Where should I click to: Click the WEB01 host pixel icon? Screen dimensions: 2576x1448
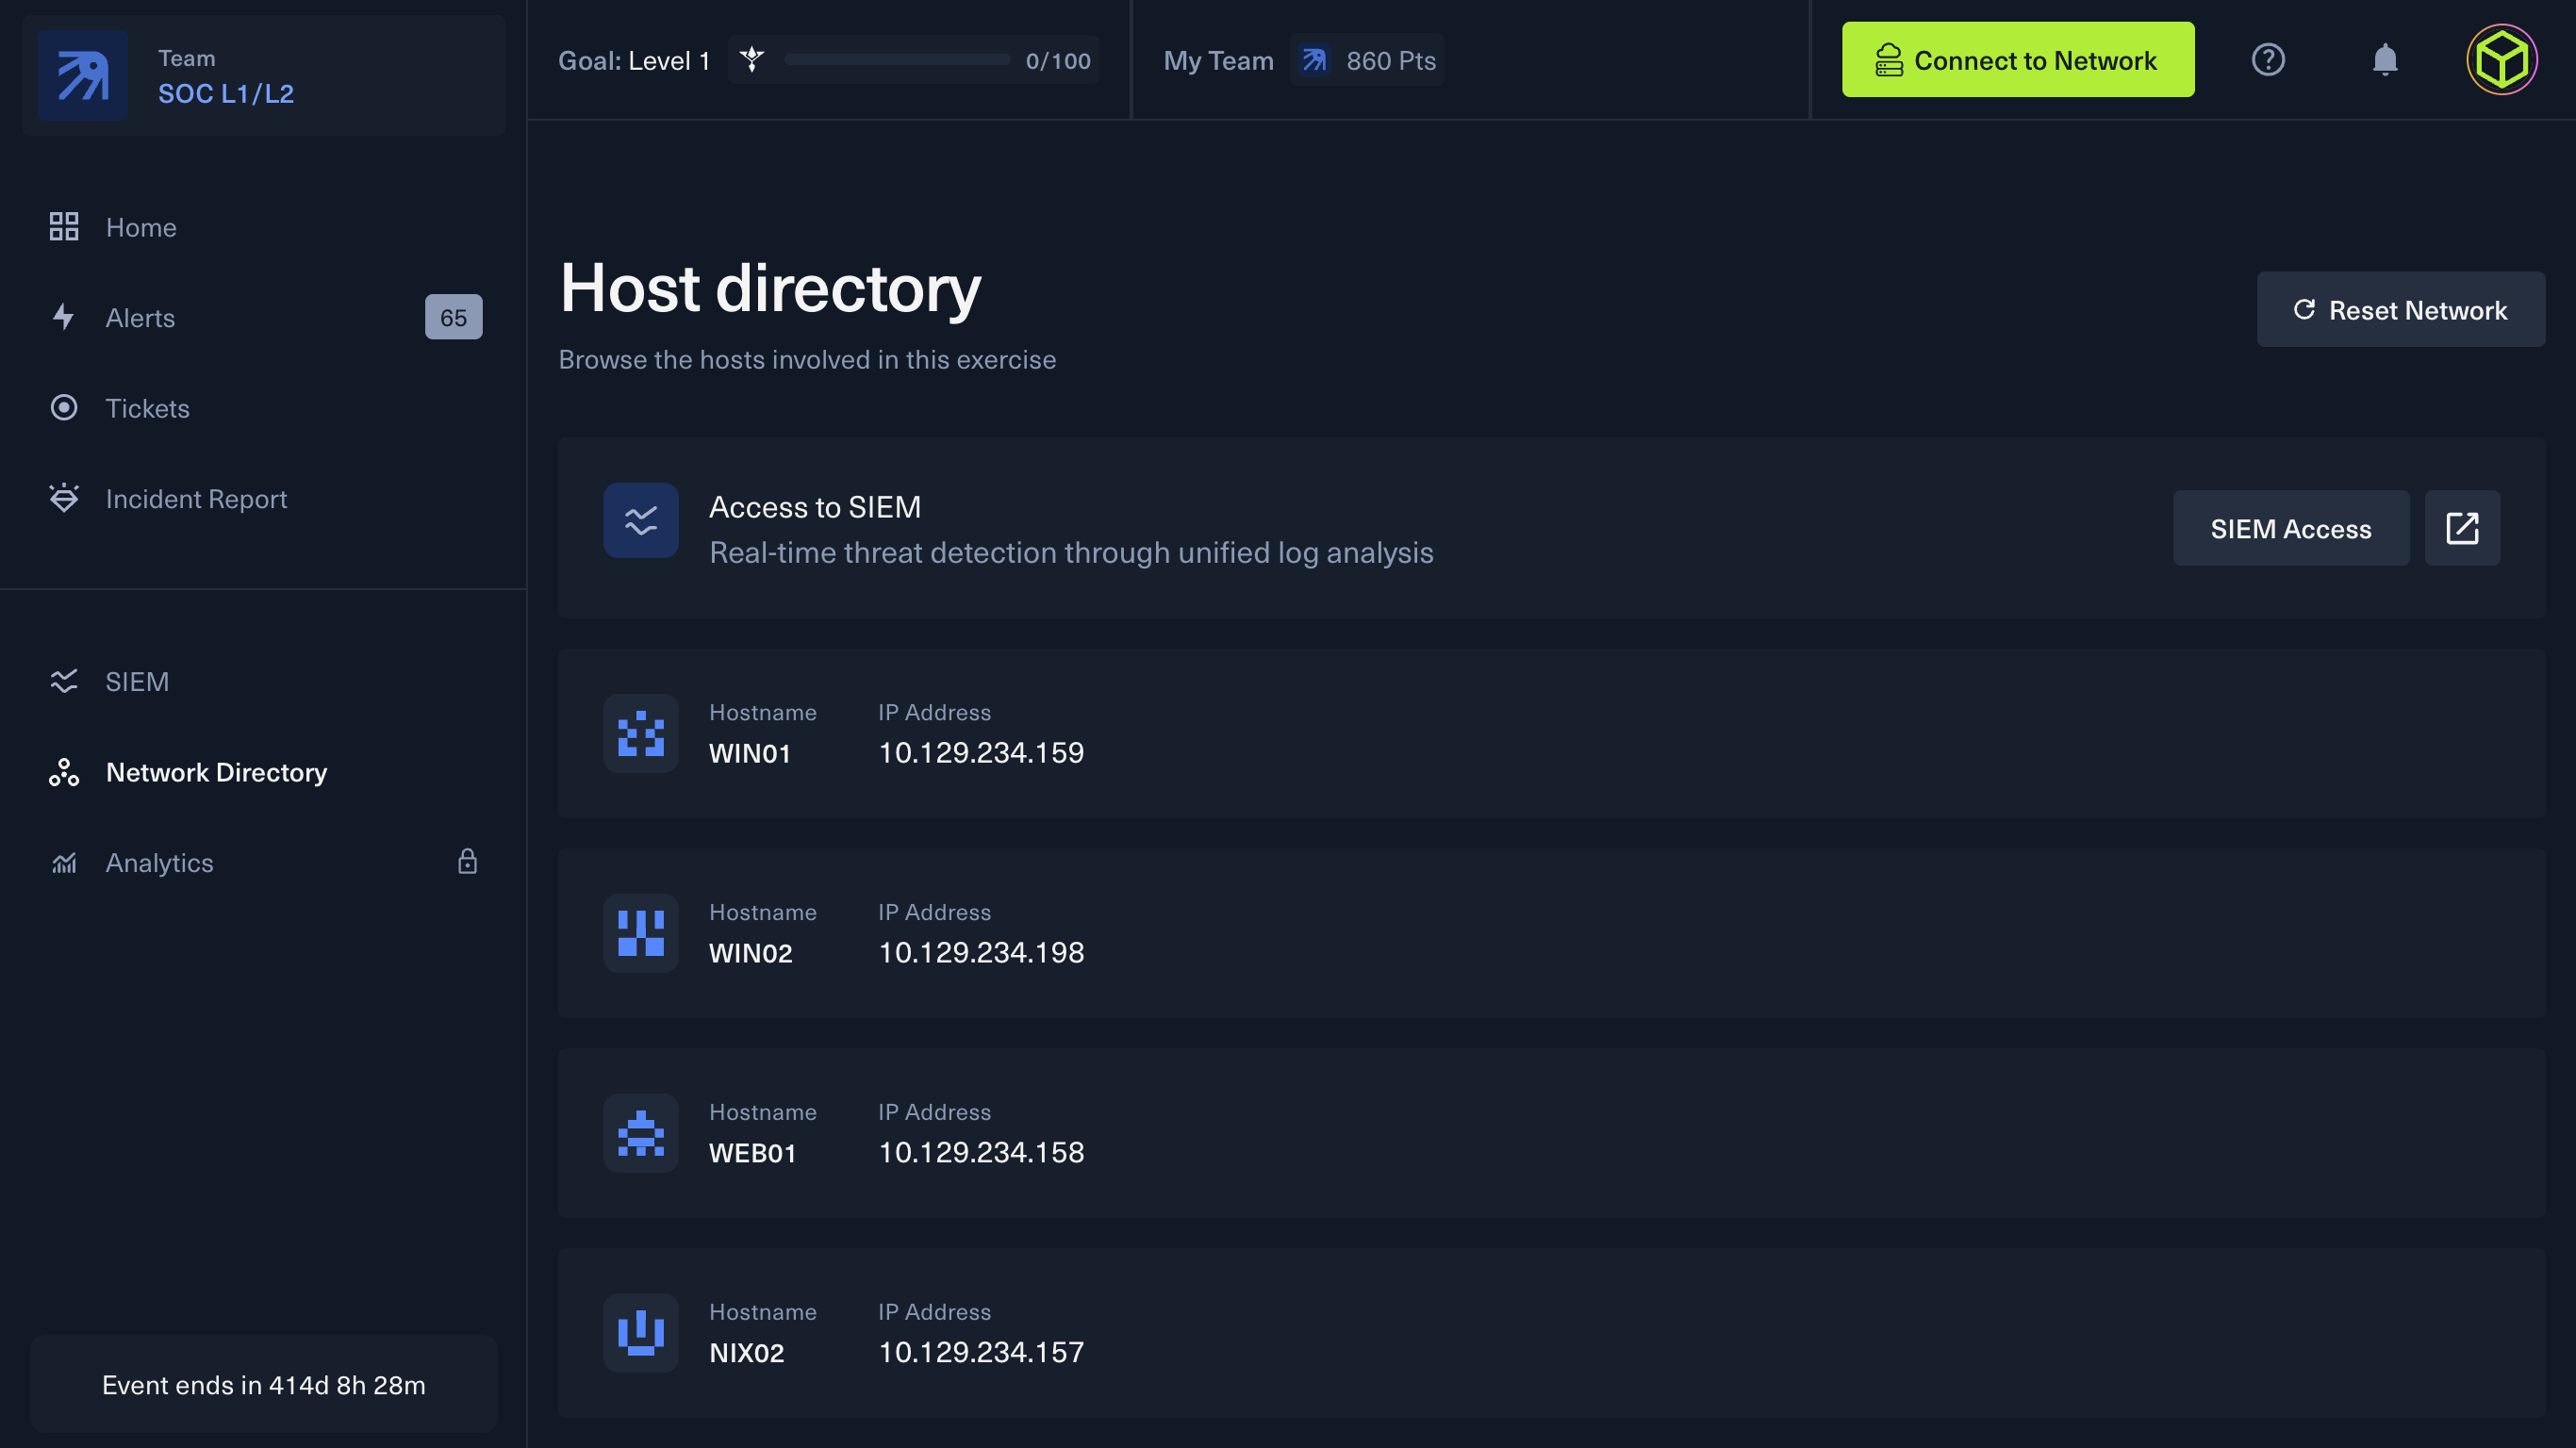(x=640, y=1133)
